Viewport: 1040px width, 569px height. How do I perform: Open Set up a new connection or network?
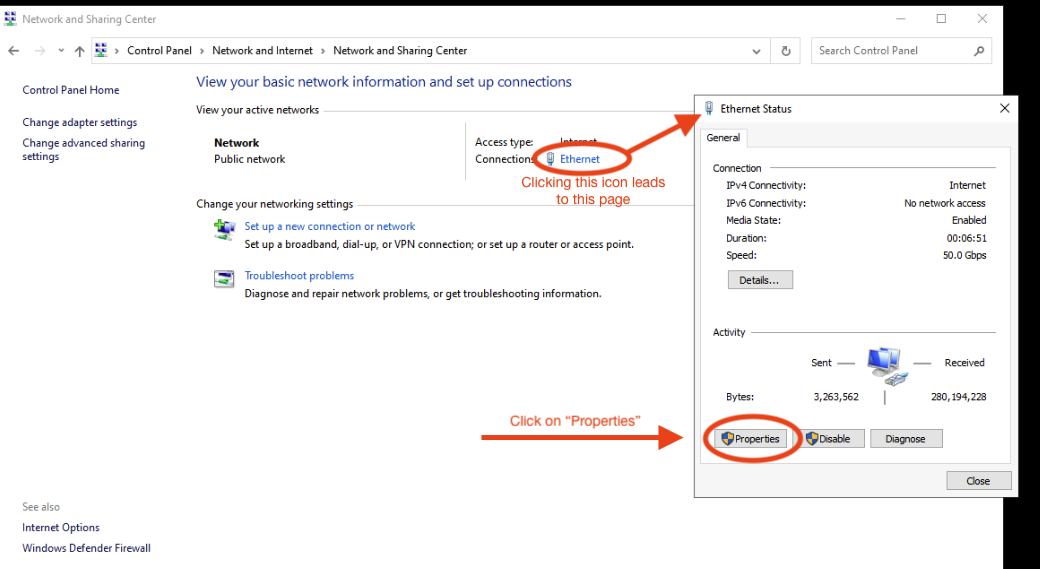(x=330, y=226)
